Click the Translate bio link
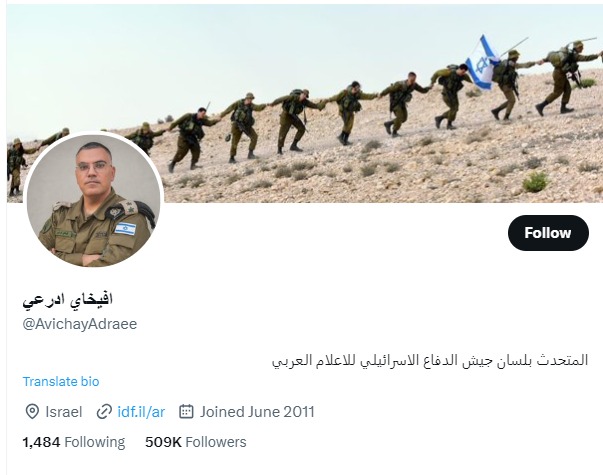Image resolution: width=603 pixels, height=475 pixels. click(x=61, y=381)
